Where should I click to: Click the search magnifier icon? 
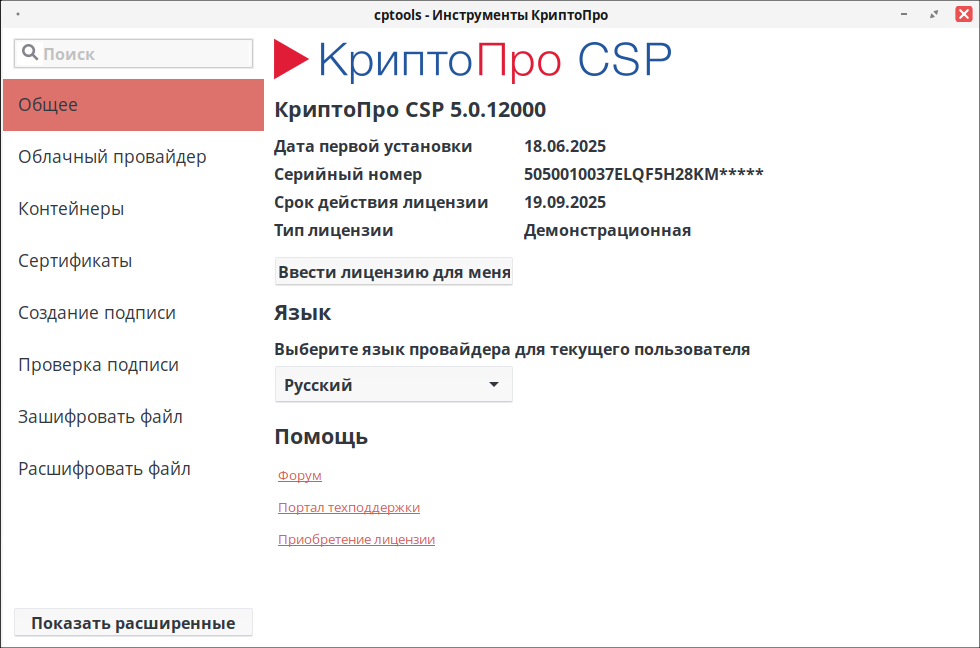tap(29, 52)
